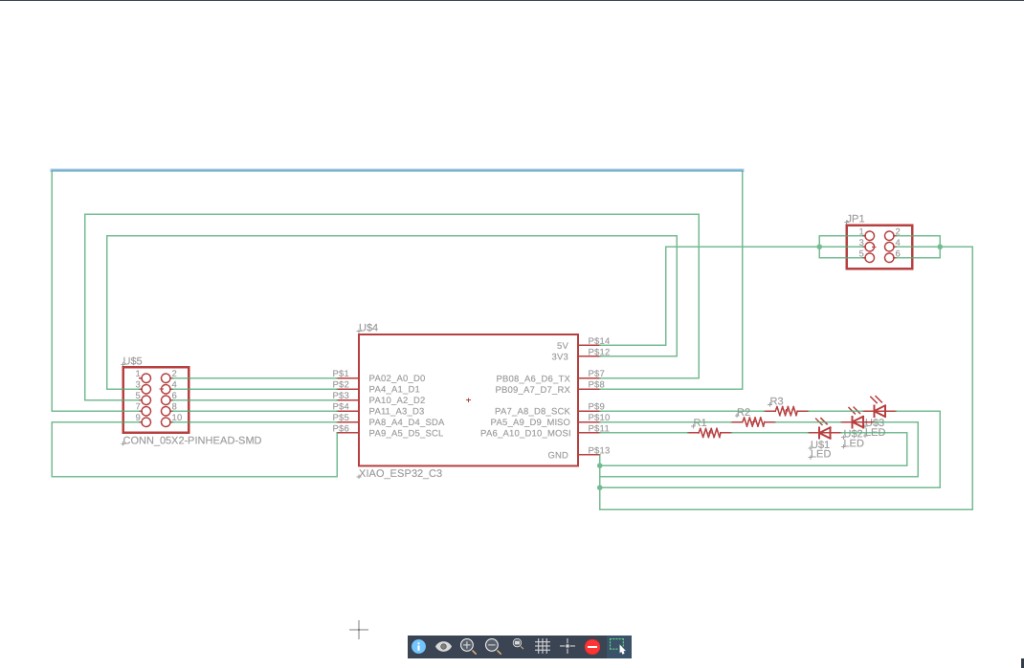Select resistor R3 symbol
This screenshot has width=1024, height=668.
pyautogui.click(x=786, y=411)
